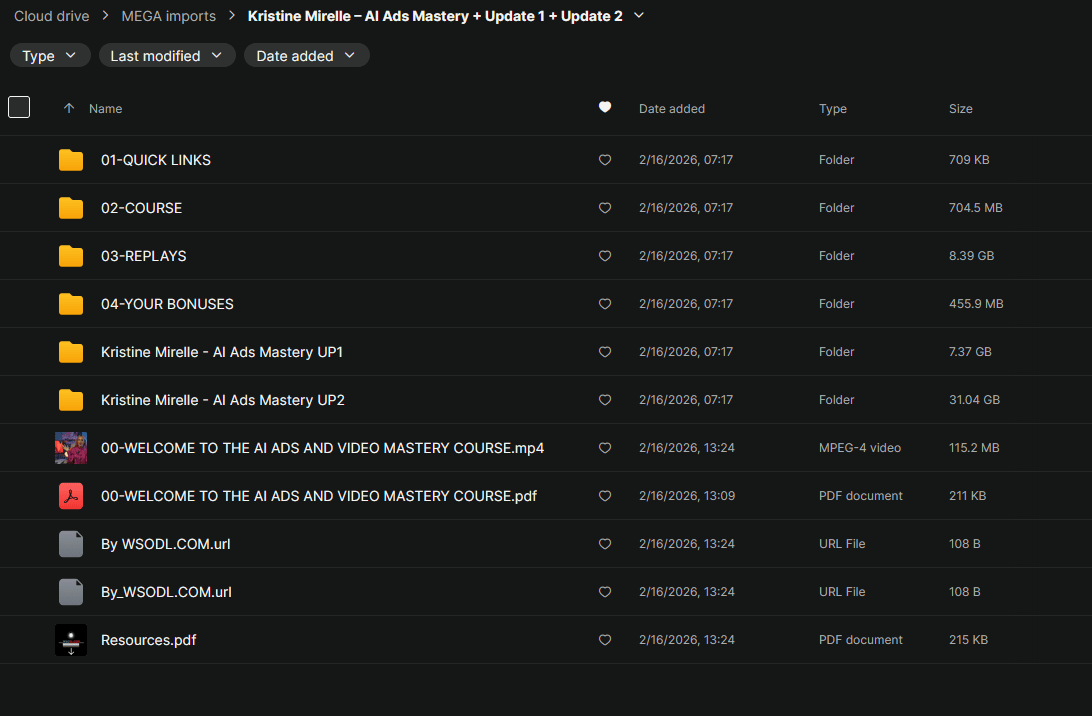Toggle favorite heart for Resources.pdf
Image resolution: width=1092 pixels, height=716 pixels.
[x=604, y=640]
